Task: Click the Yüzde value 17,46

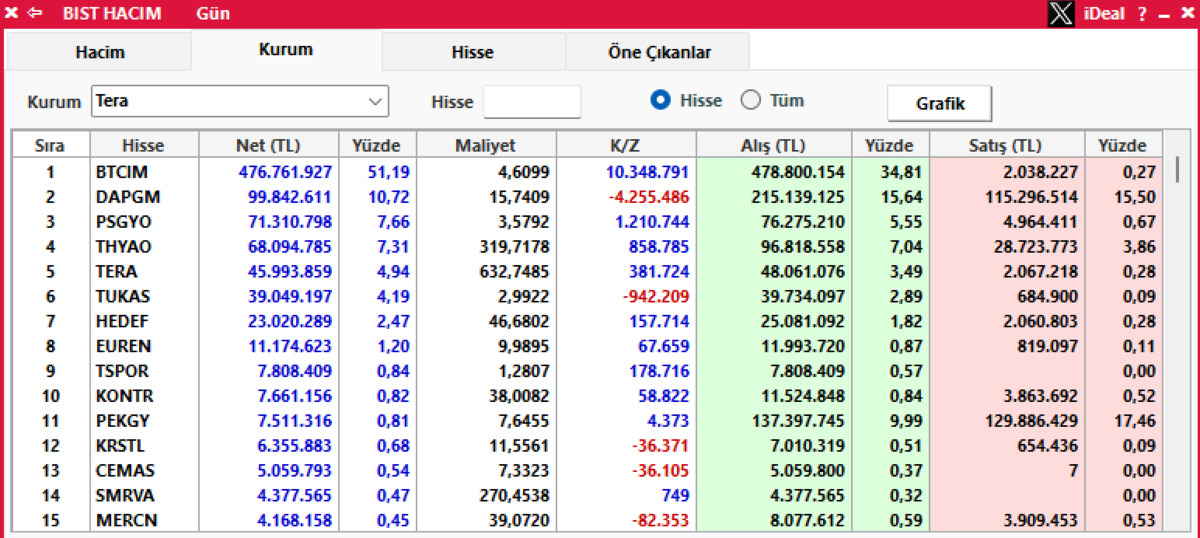Action: click(x=1135, y=421)
